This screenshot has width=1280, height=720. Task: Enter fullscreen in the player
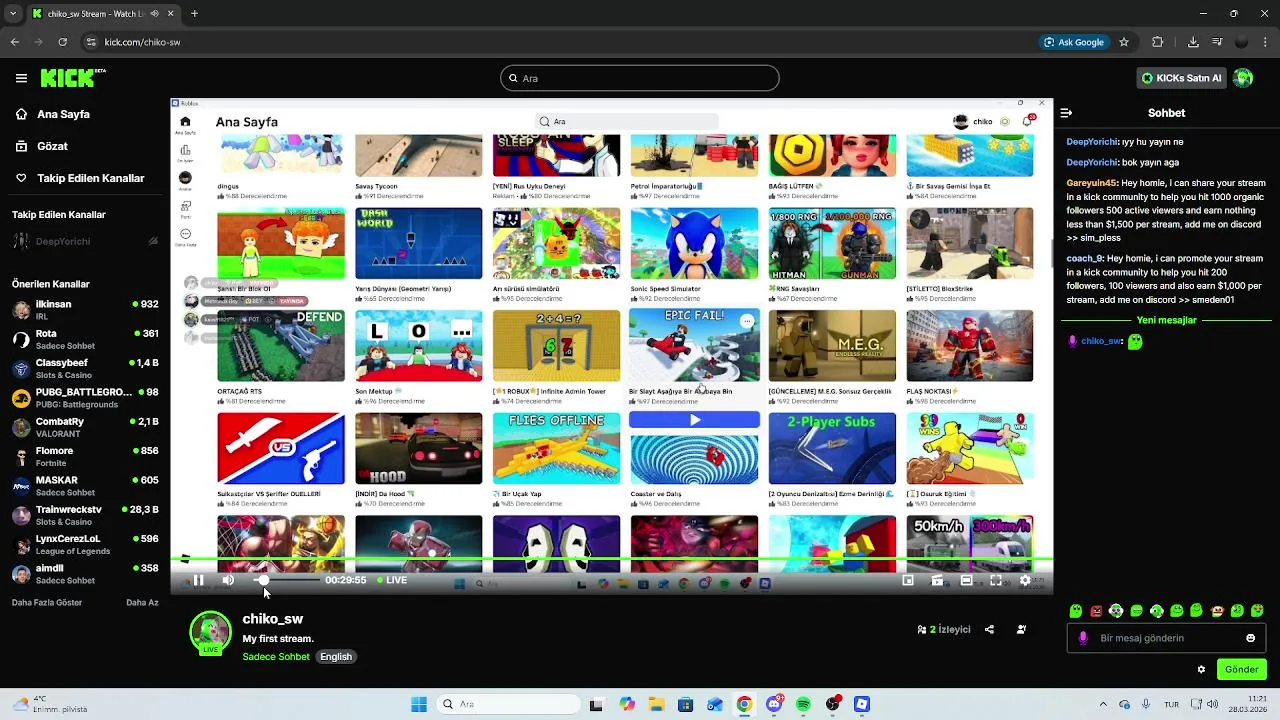click(x=996, y=580)
